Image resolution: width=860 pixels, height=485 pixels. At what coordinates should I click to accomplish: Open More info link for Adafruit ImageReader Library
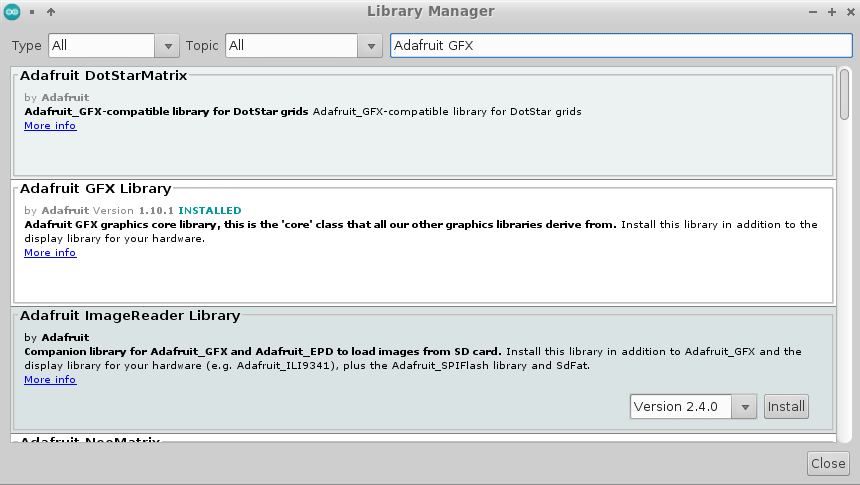(x=50, y=380)
